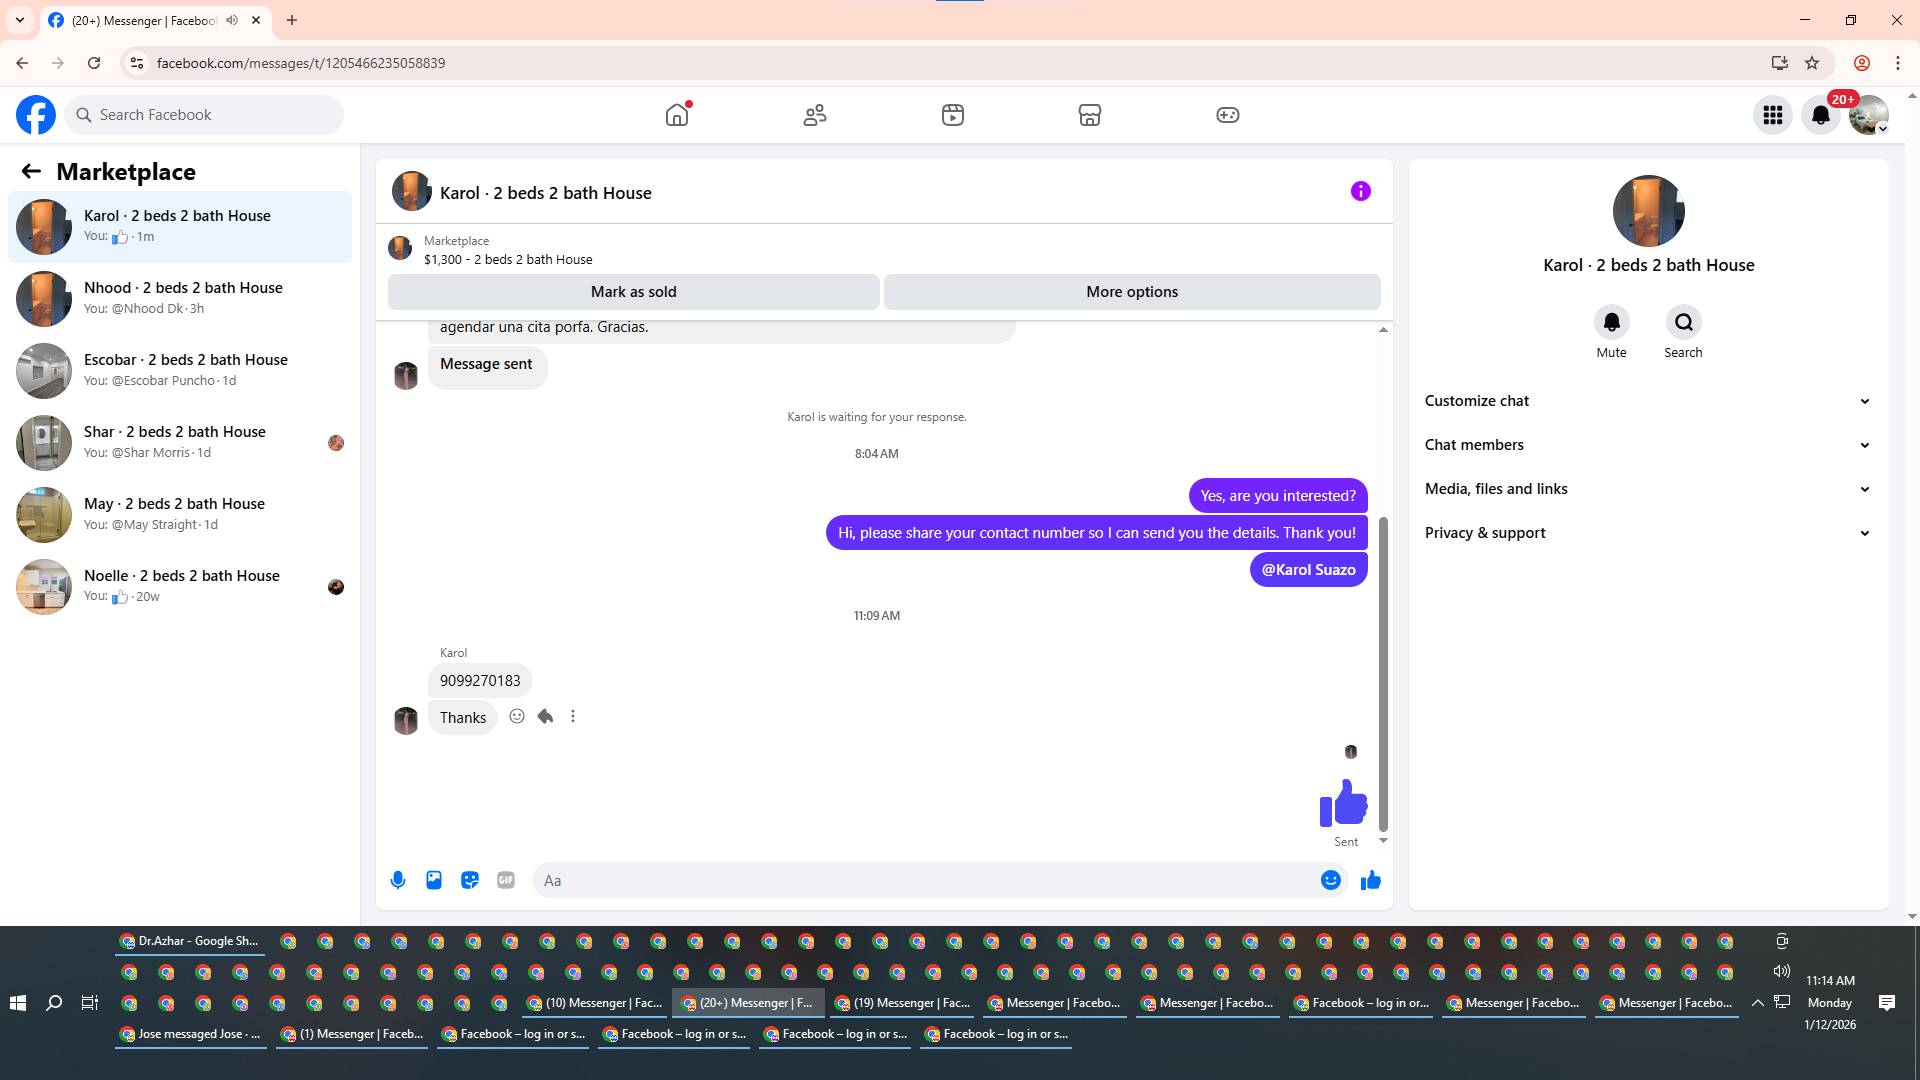Mute the sound on browser tab
The width and height of the screenshot is (1920, 1080).
[x=232, y=20]
